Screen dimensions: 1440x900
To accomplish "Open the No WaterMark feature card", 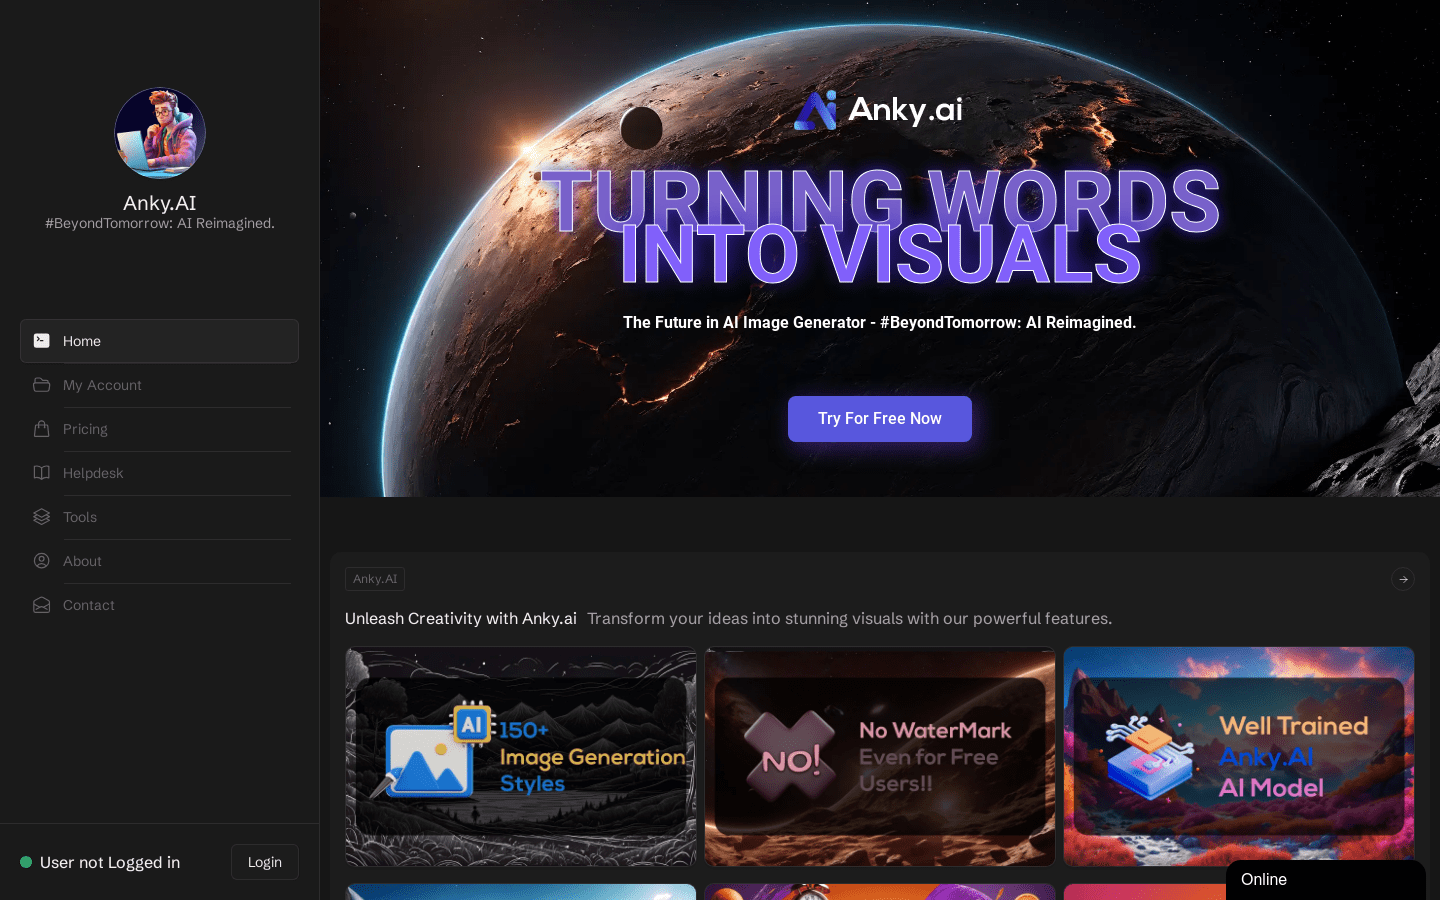I will (880, 756).
